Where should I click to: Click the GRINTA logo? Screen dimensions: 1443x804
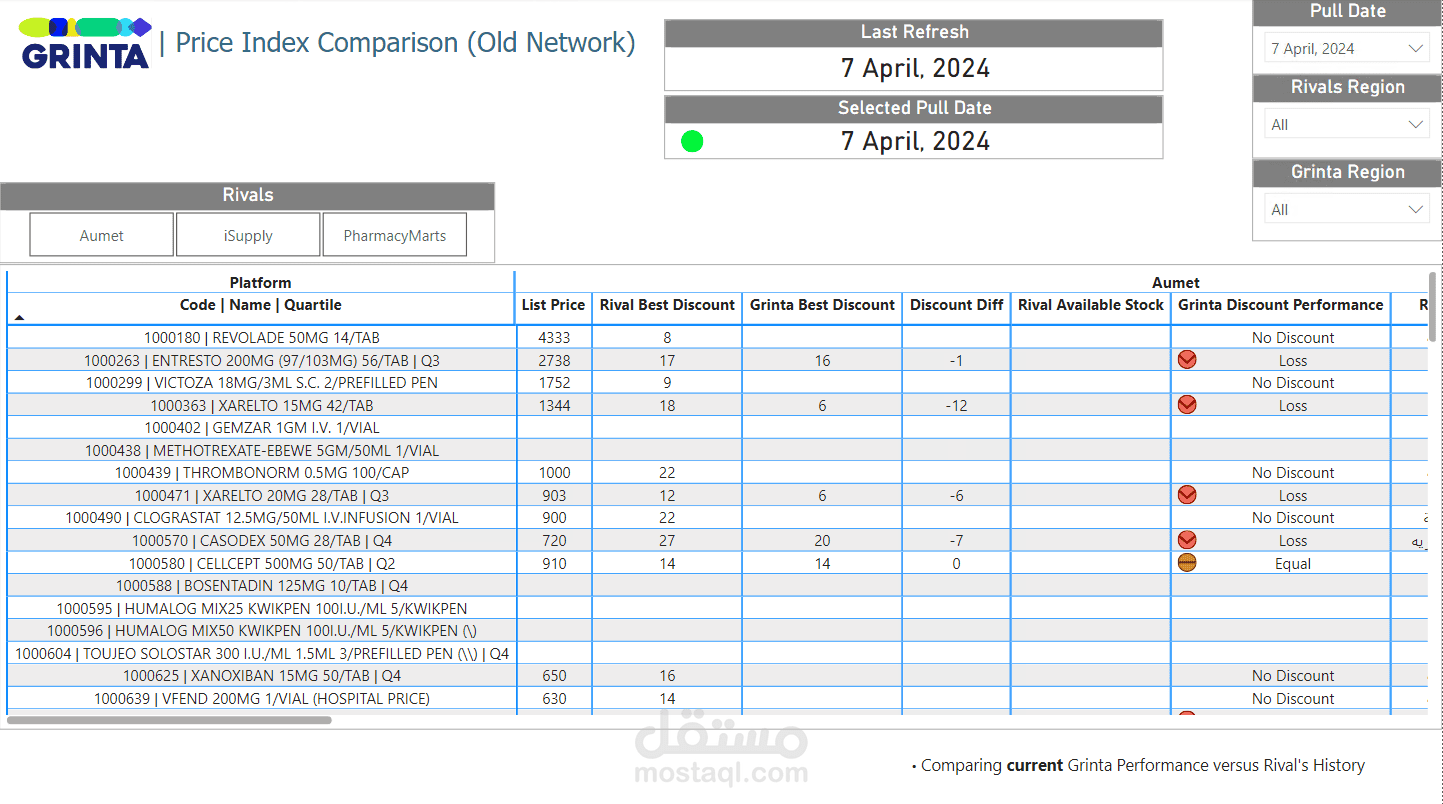click(86, 43)
